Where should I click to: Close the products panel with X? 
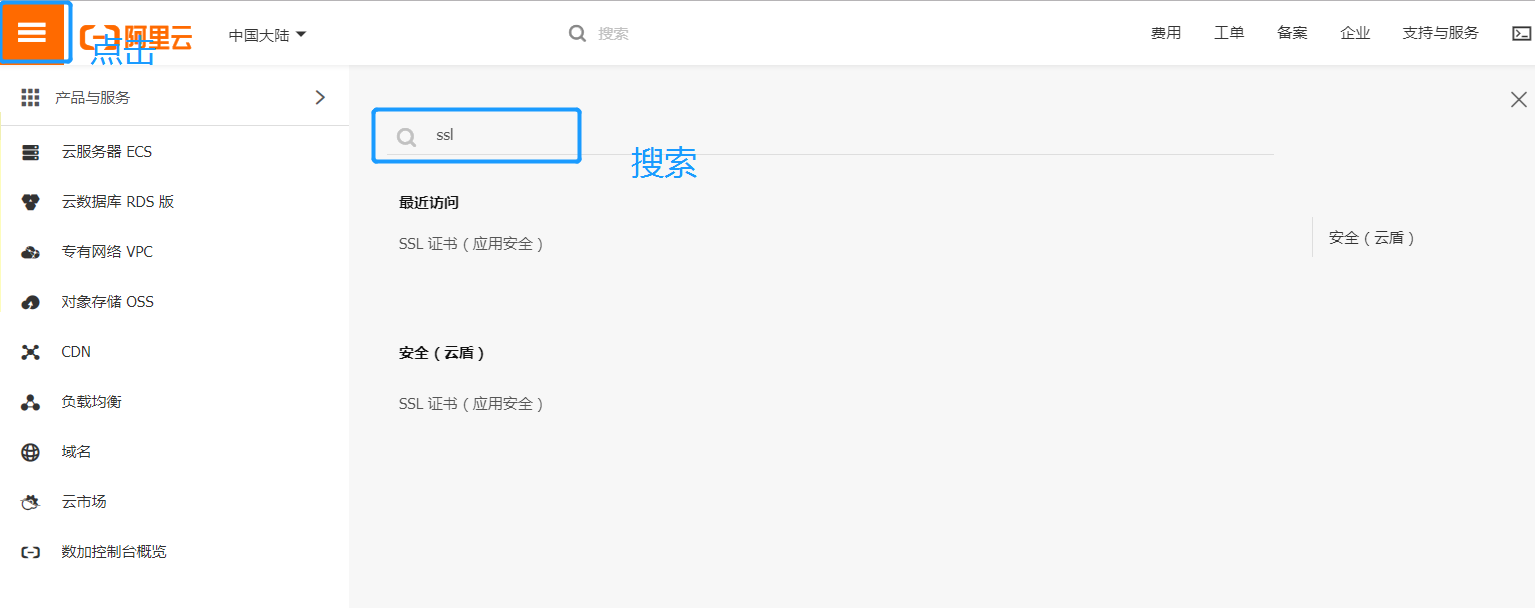tap(1519, 99)
